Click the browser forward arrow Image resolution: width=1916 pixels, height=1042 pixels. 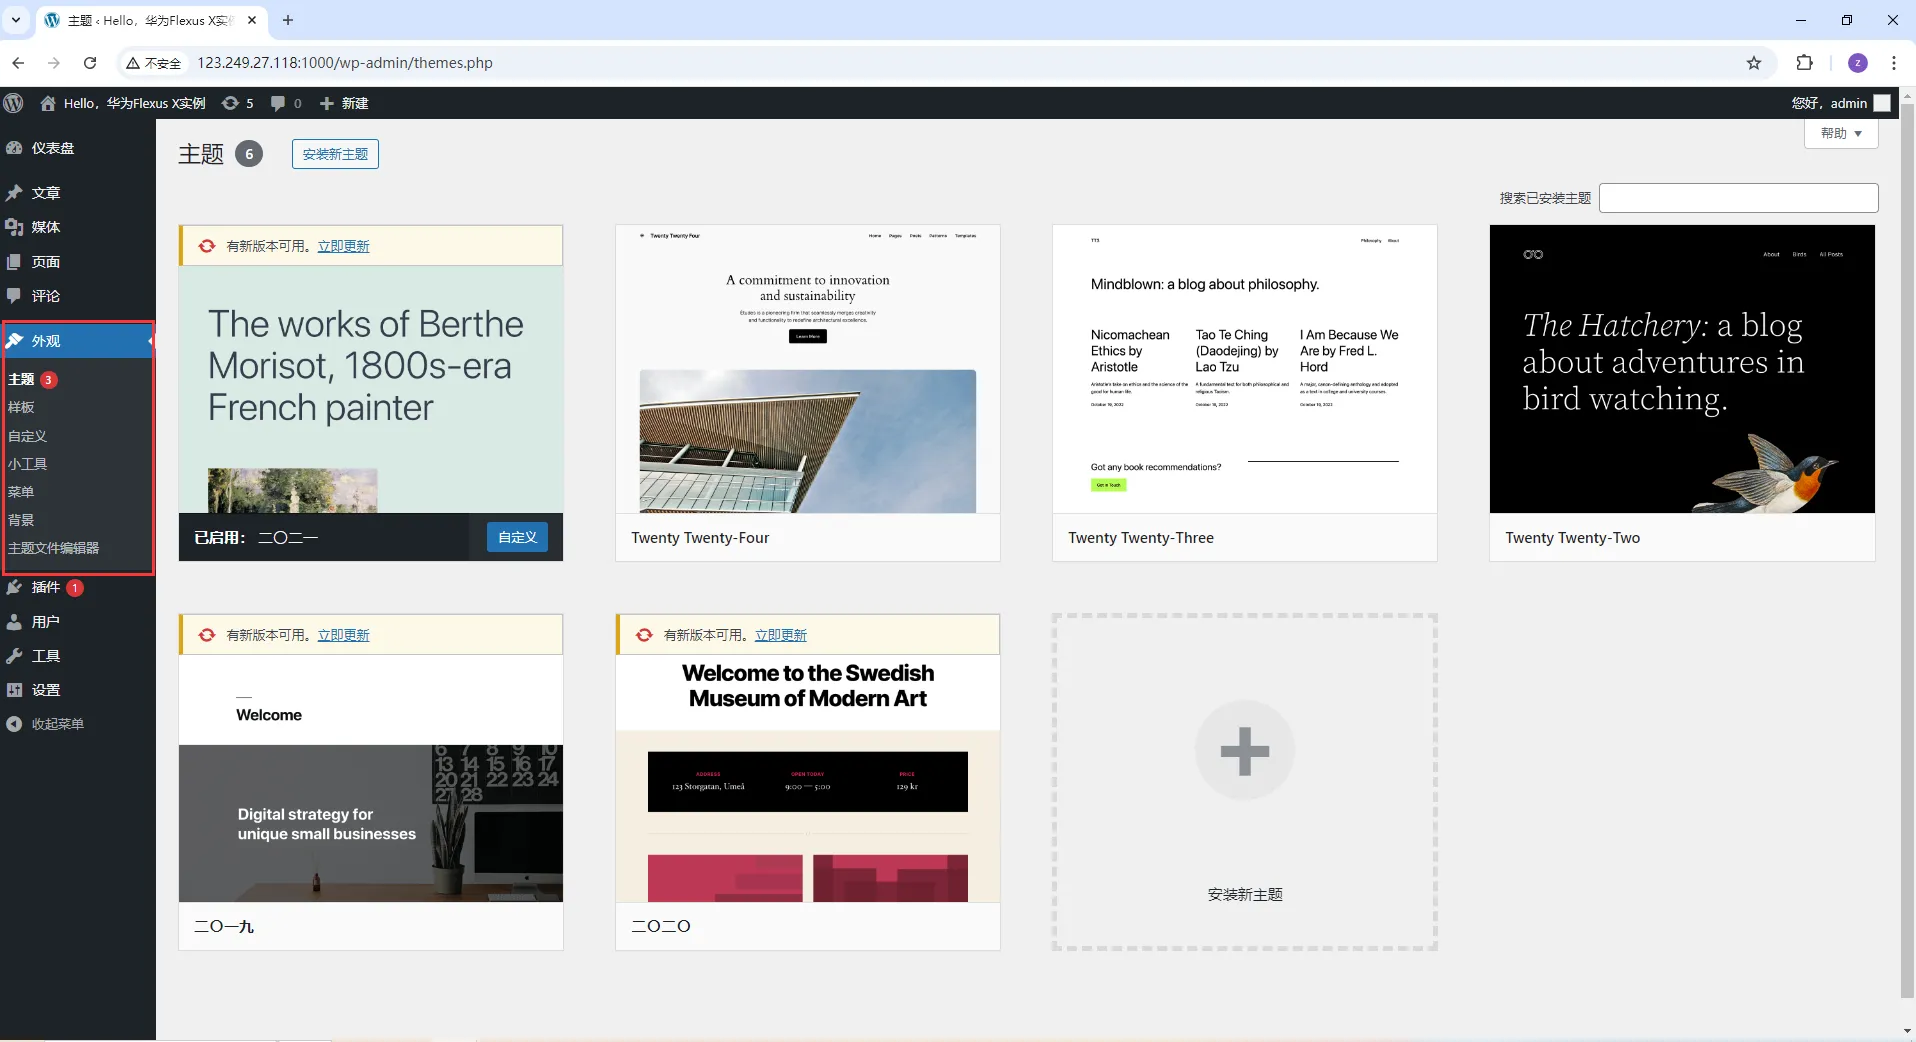(x=54, y=63)
